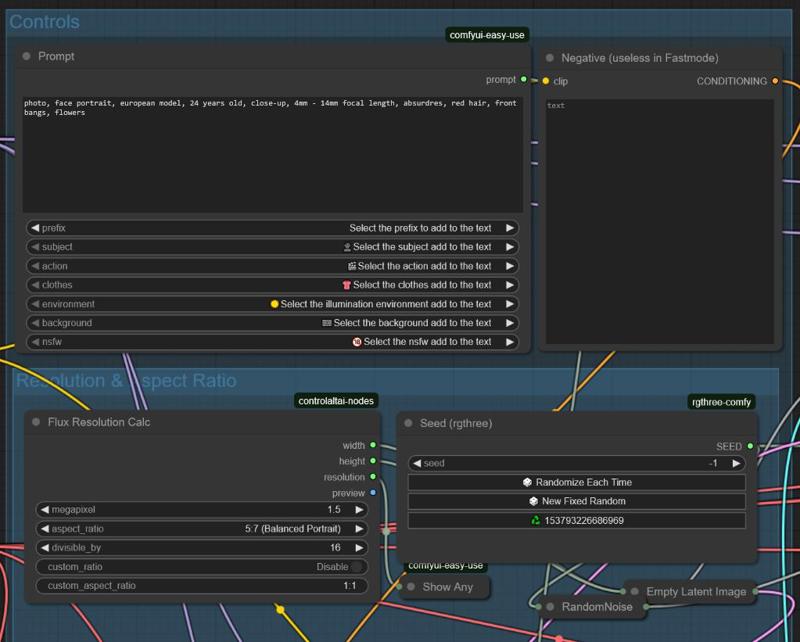Use last seed 153793226686969 button

577,521
